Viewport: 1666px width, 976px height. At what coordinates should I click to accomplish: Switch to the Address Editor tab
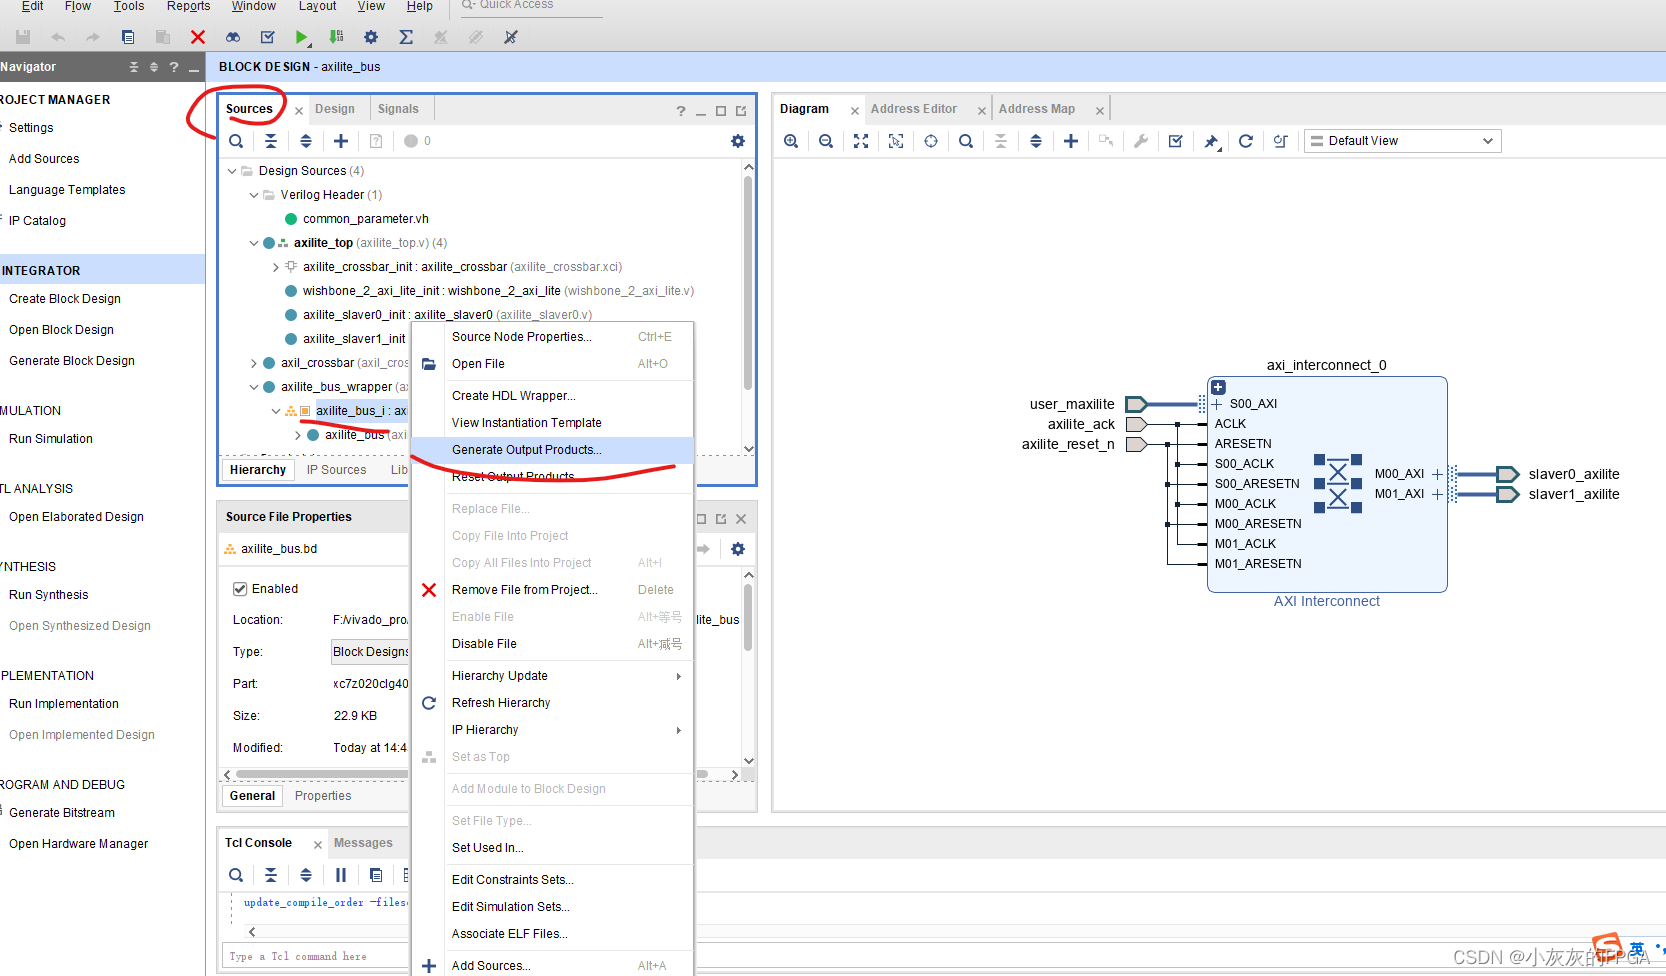tap(913, 109)
